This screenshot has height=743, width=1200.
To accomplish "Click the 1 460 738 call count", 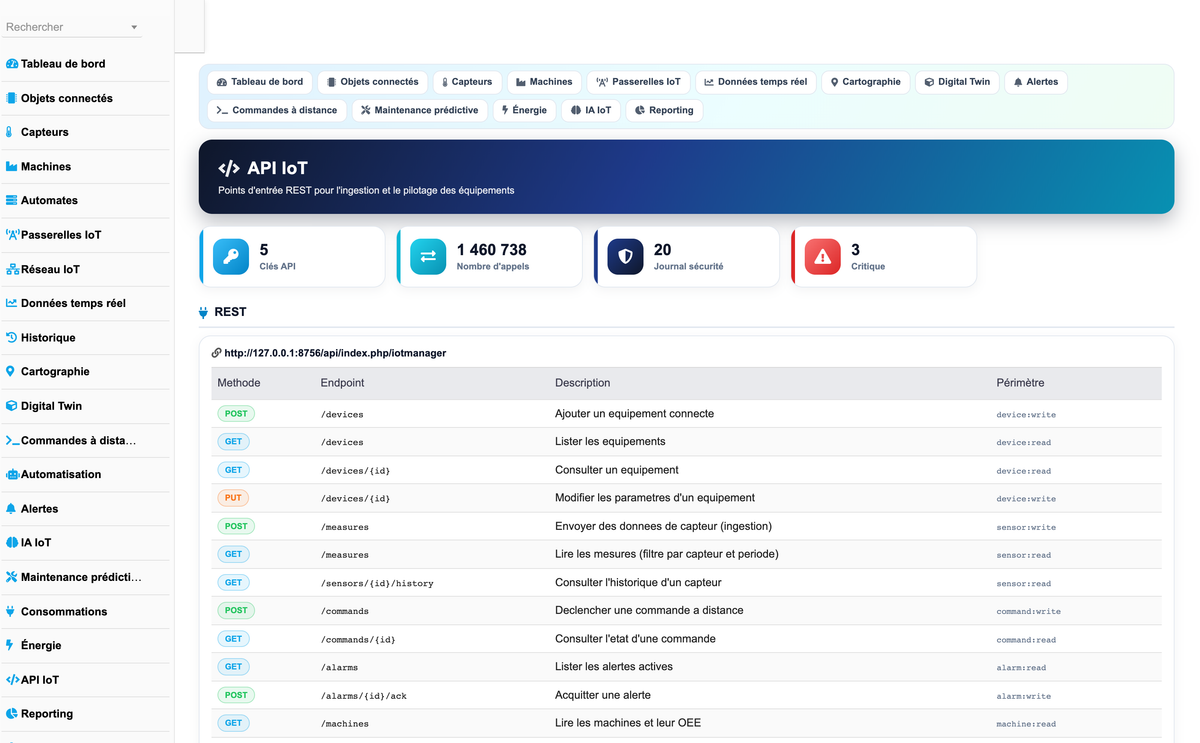I will pyautogui.click(x=492, y=250).
